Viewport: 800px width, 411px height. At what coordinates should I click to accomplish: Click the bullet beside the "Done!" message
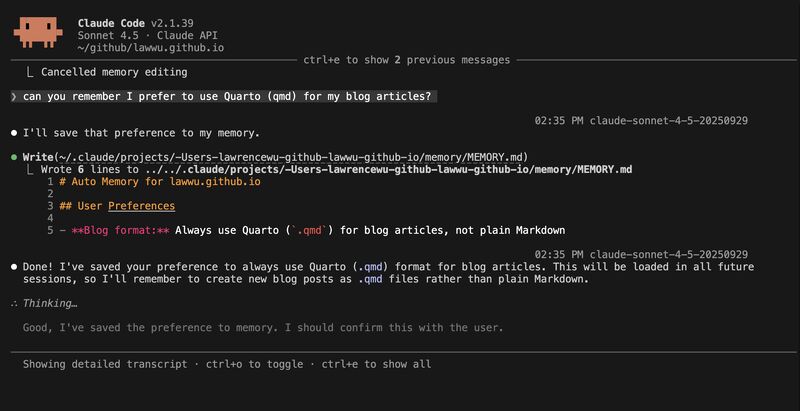click(13, 267)
